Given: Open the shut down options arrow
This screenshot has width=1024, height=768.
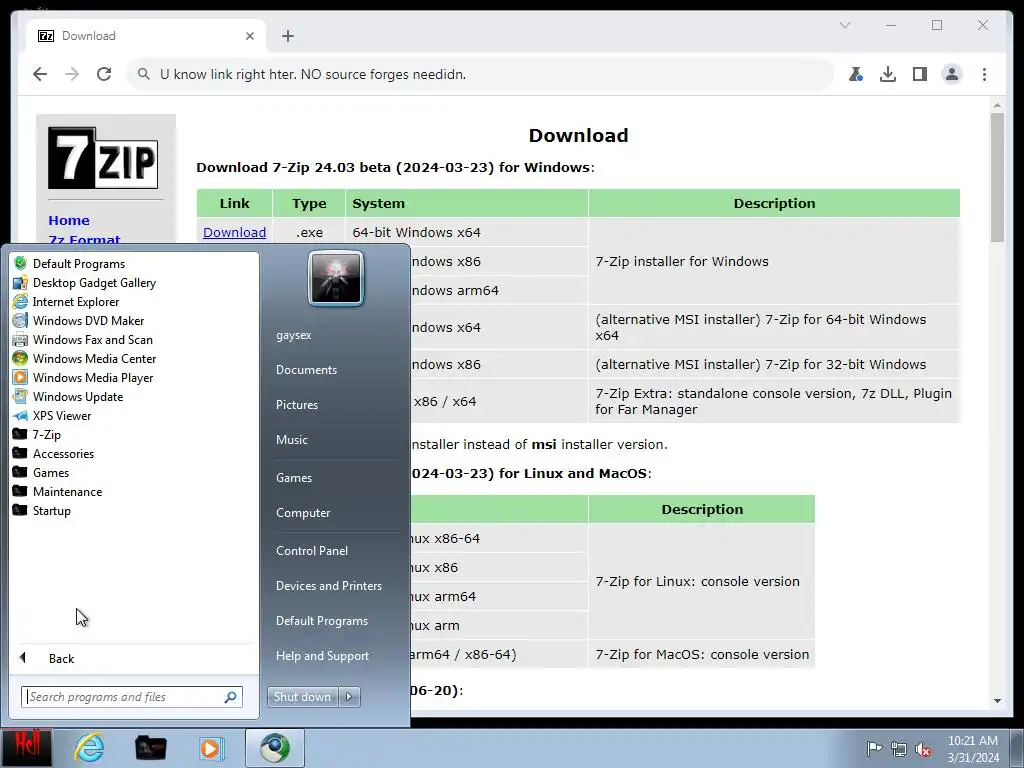Looking at the screenshot, I should (349, 697).
